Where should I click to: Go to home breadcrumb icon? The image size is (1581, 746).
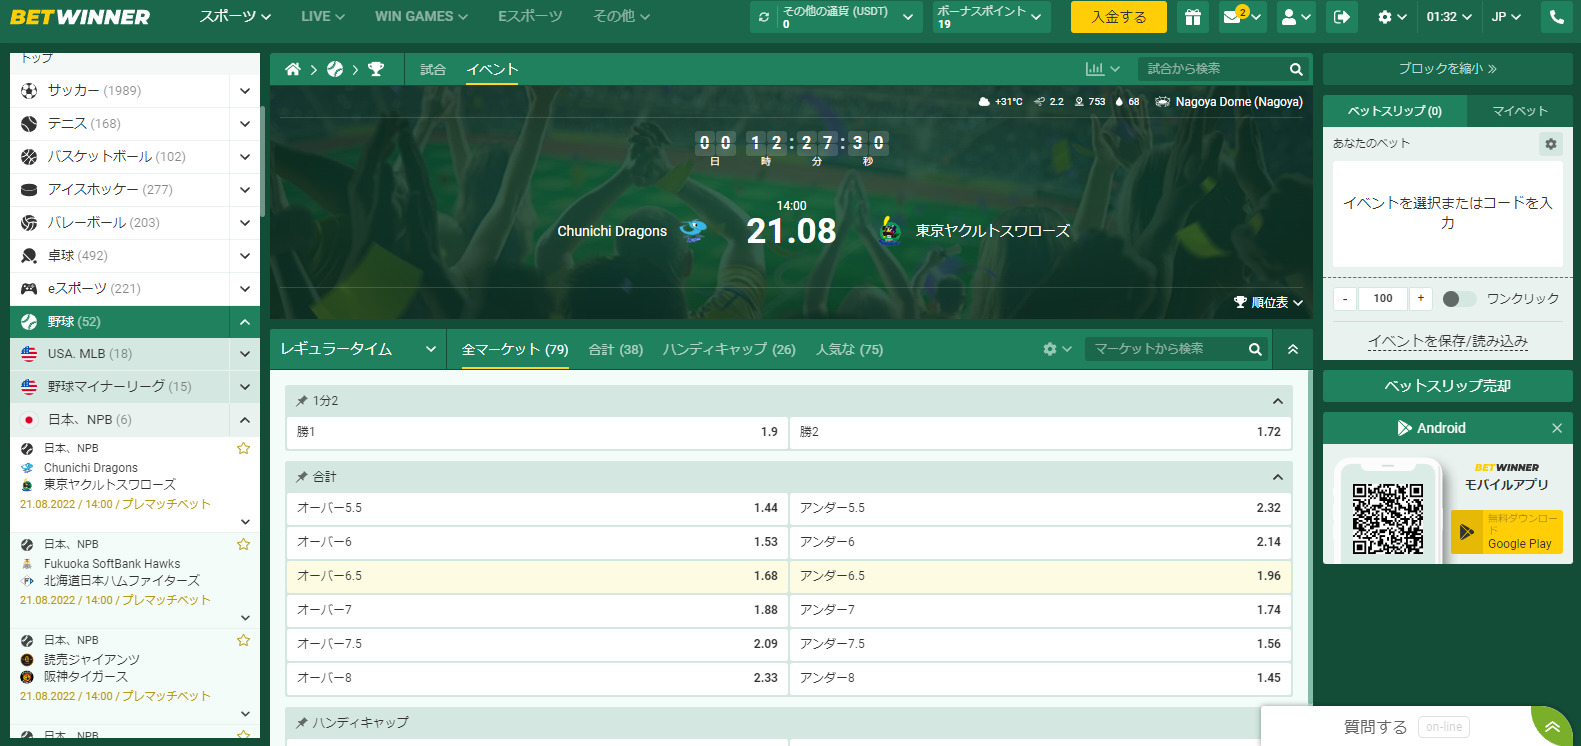tap(293, 69)
